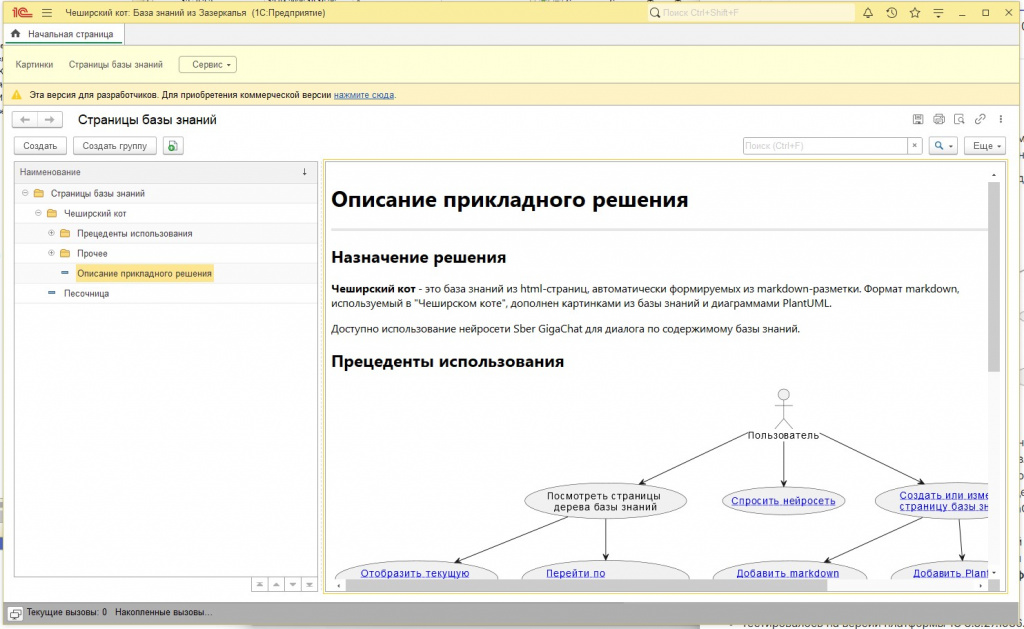This screenshot has height=629, width=1024.
Task: Follow the Спросить нейросеть diagram link
Action: click(x=783, y=501)
